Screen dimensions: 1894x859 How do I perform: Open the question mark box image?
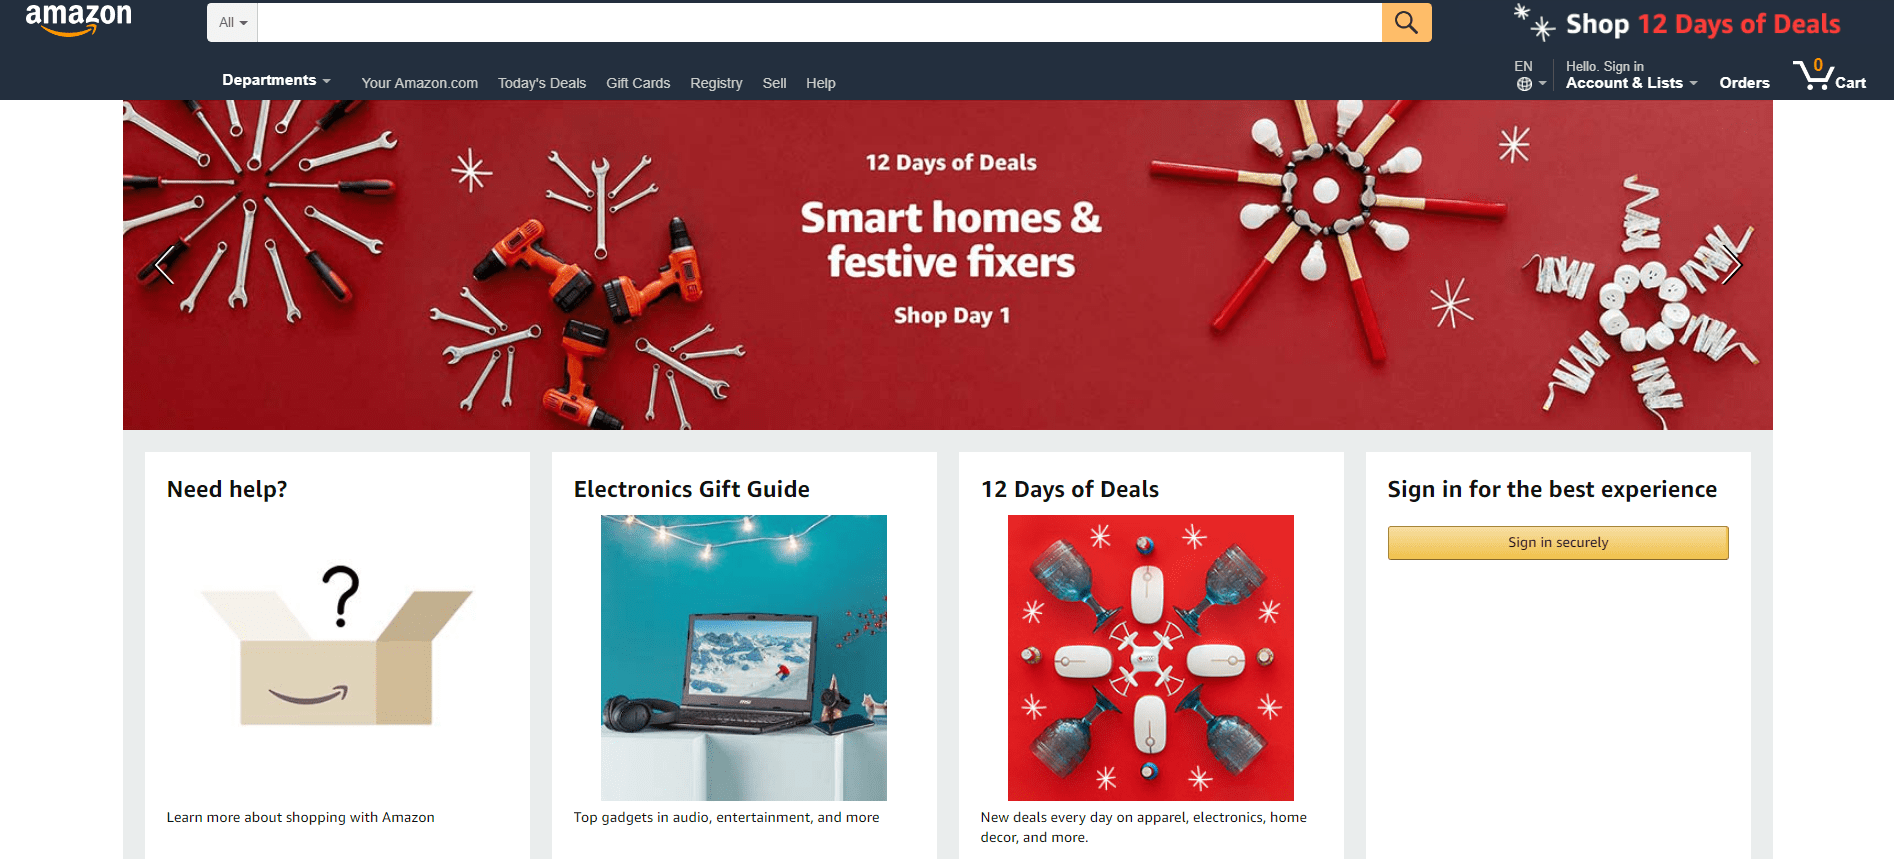click(337, 647)
